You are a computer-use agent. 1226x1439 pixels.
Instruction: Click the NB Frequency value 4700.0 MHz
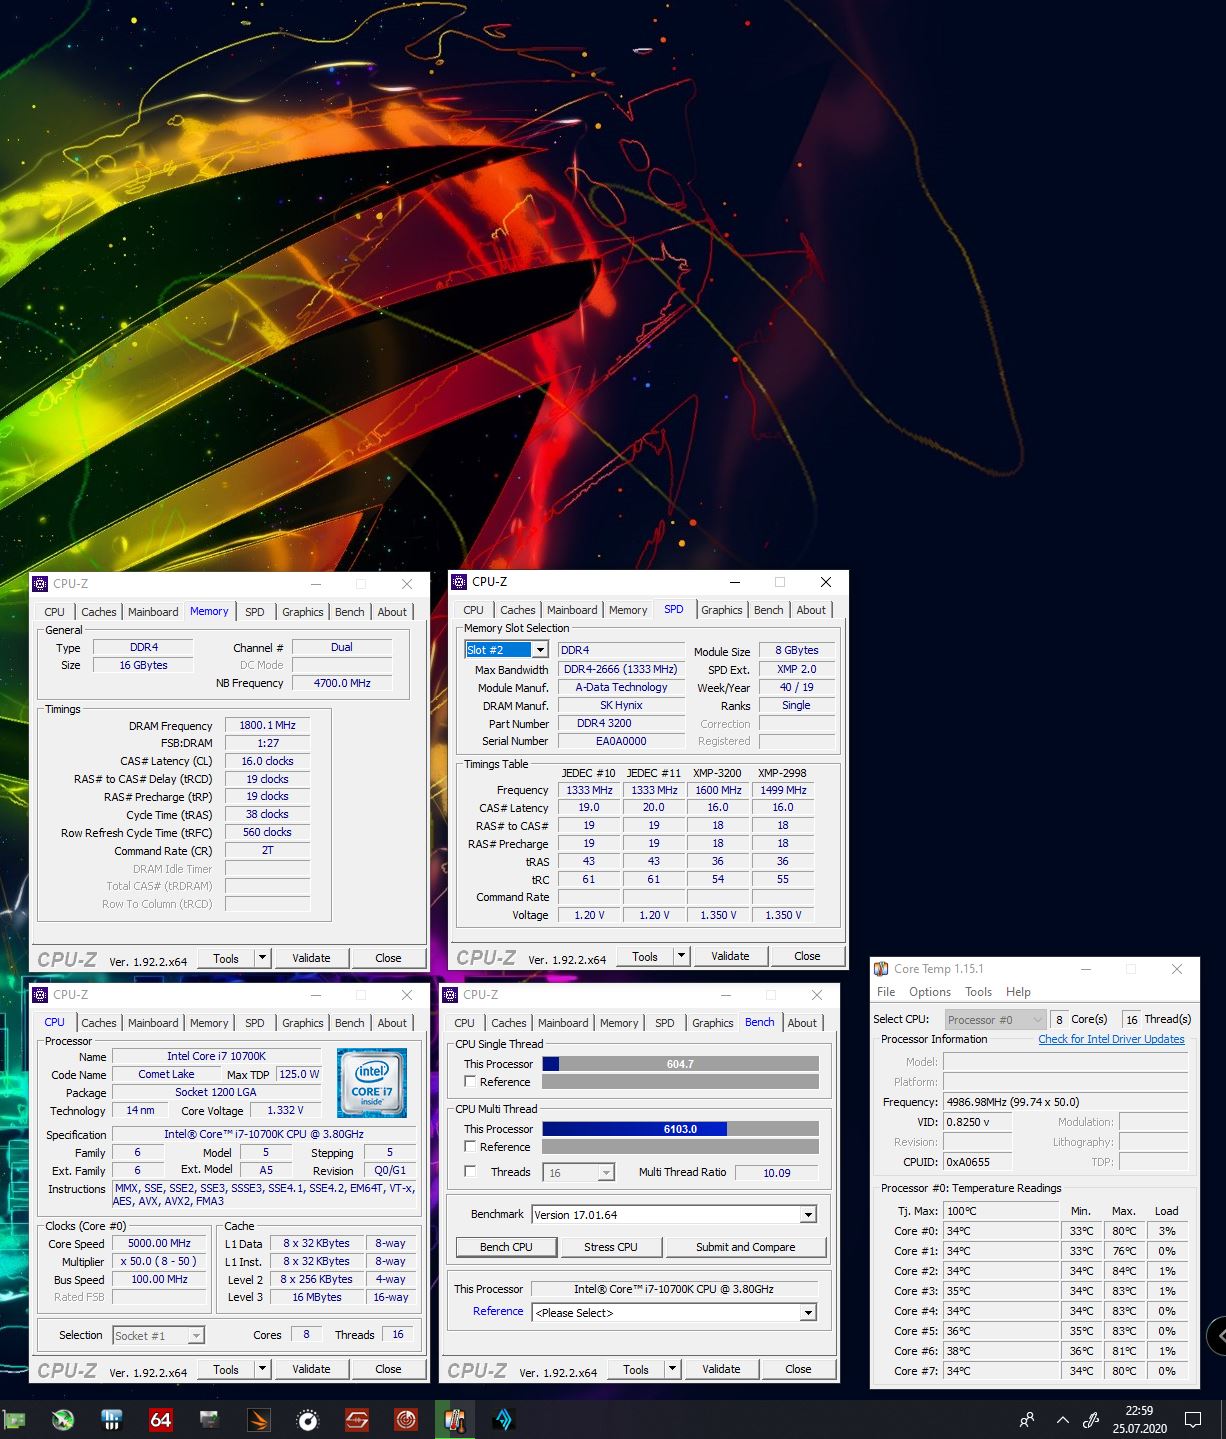(x=342, y=683)
